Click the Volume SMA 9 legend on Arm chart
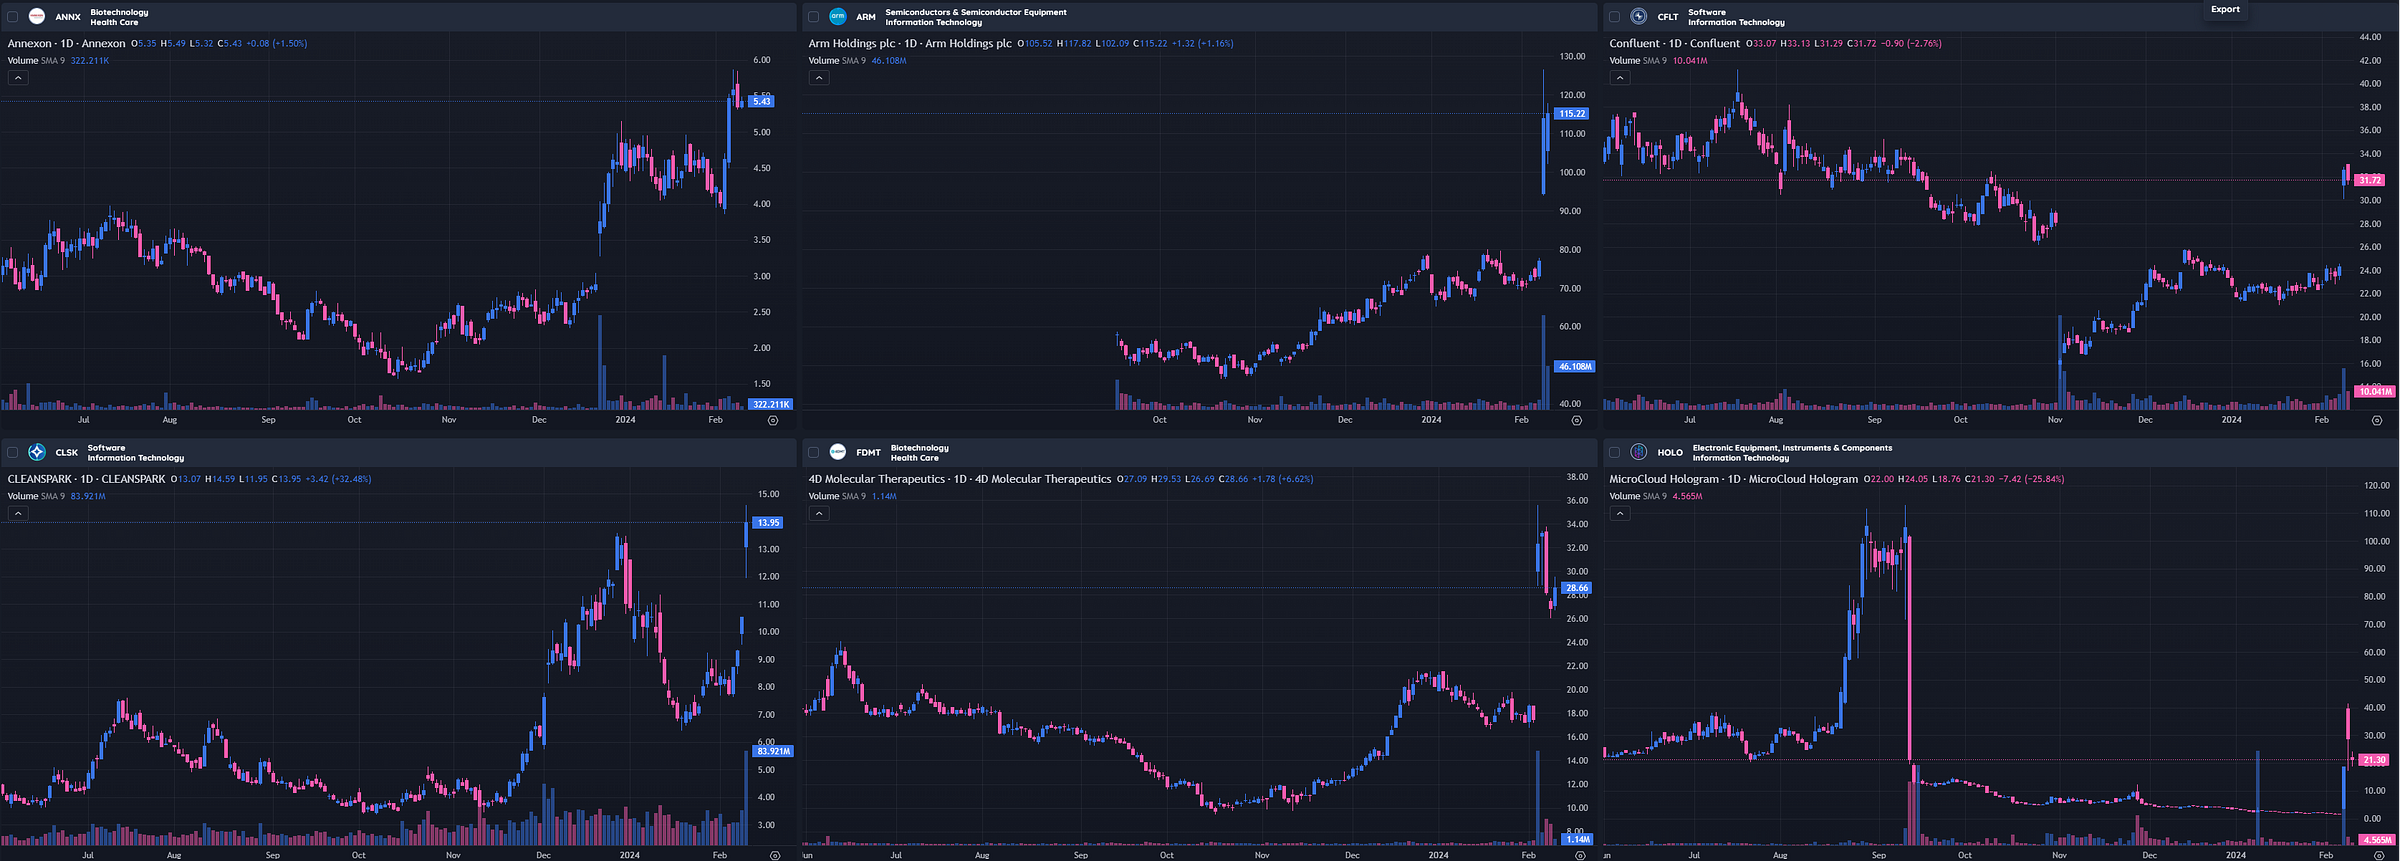This screenshot has width=2400, height=861. pyautogui.click(x=837, y=61)
